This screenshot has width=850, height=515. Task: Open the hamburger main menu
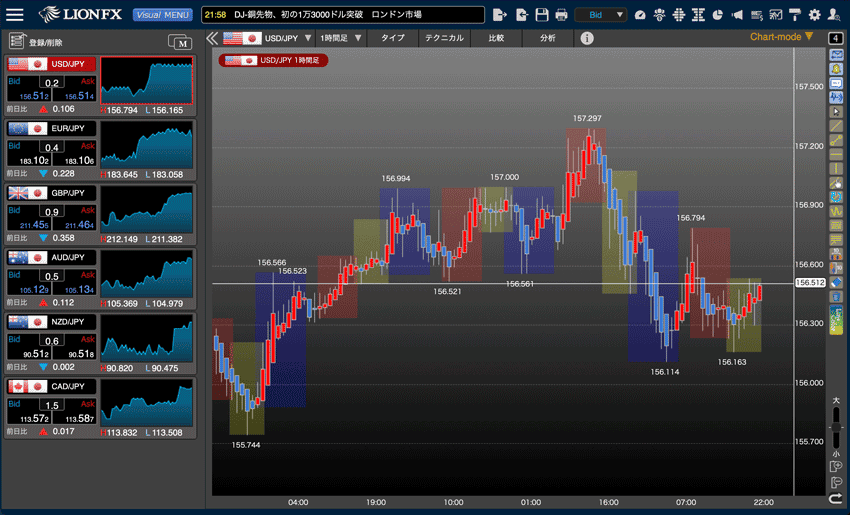click(16, 15)
